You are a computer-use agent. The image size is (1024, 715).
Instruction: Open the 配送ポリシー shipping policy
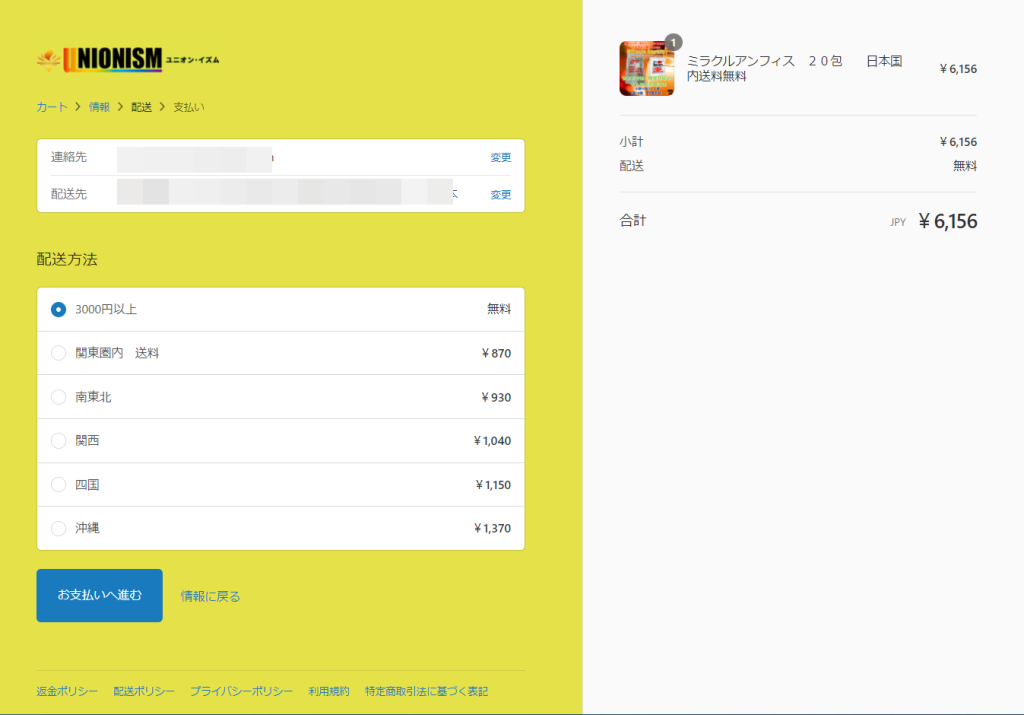coord(144,692)
